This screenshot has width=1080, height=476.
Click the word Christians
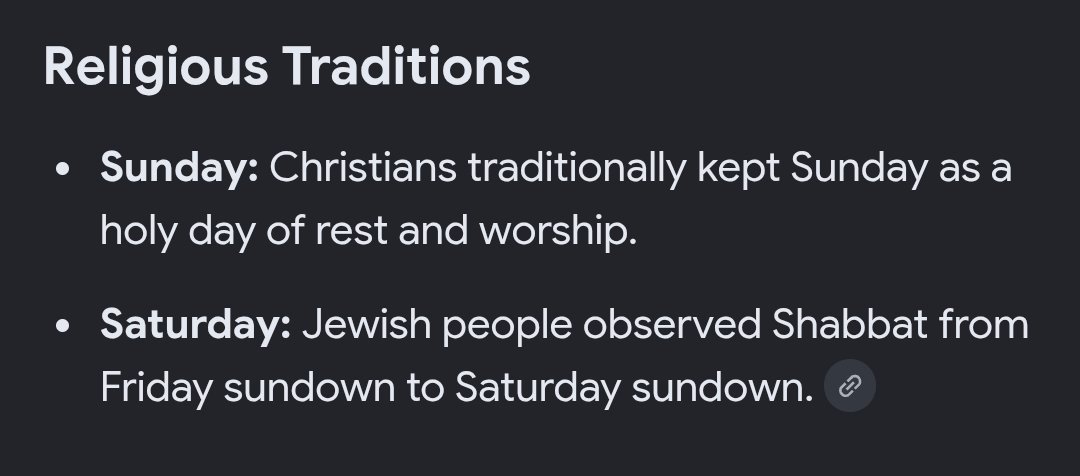[363, 167]
